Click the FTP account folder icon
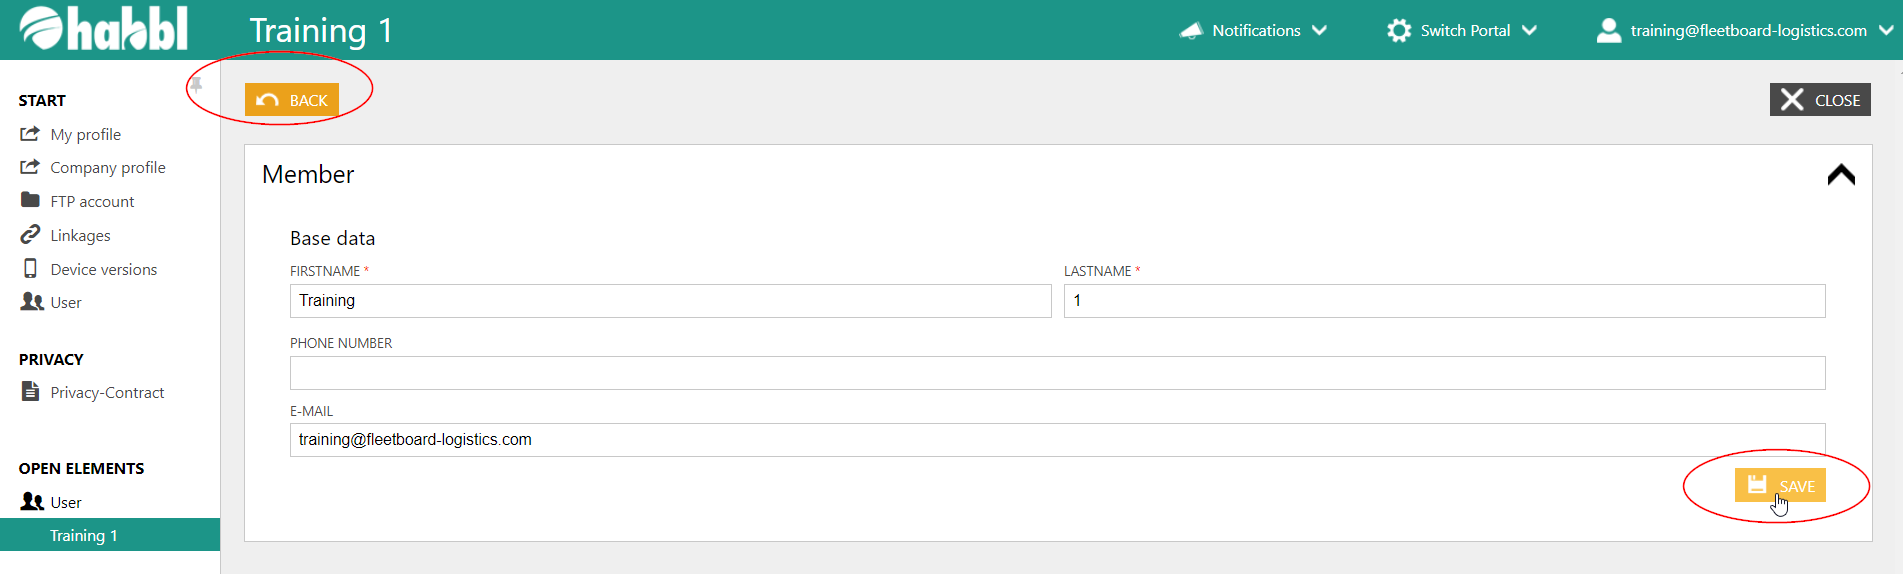This screenshot has width=1903, height=574. pos(30,200)
